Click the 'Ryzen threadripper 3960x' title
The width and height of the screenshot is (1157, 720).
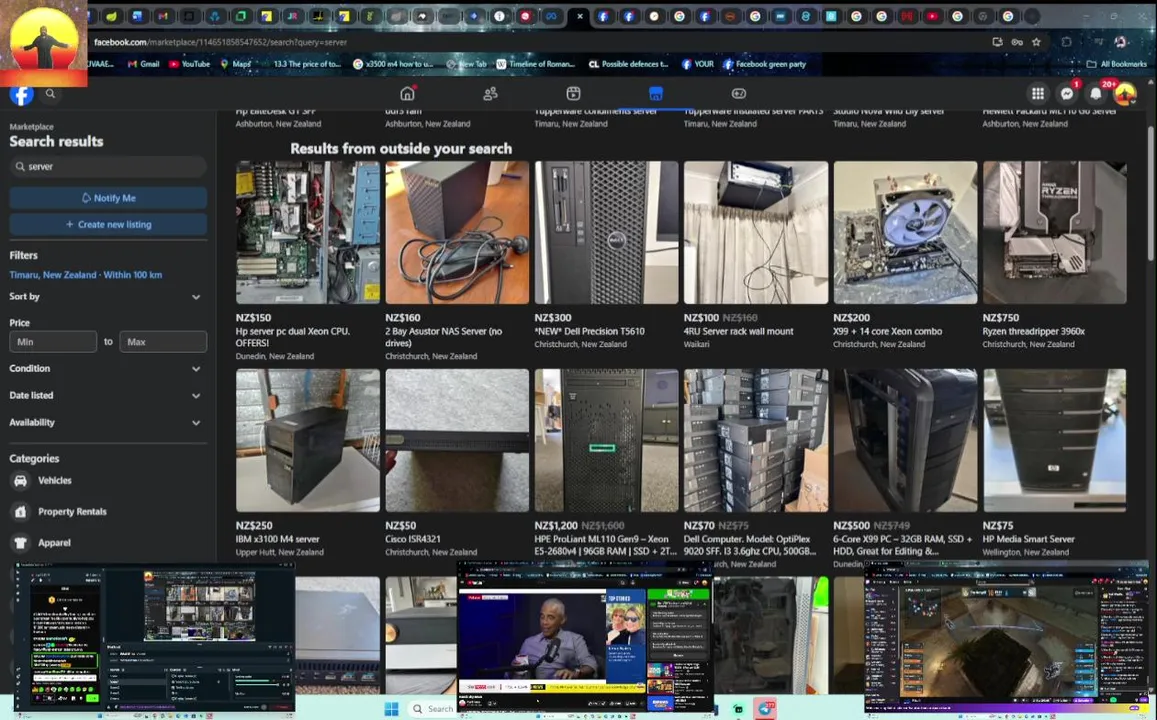pyautogui.click(x=1034, y=331)
